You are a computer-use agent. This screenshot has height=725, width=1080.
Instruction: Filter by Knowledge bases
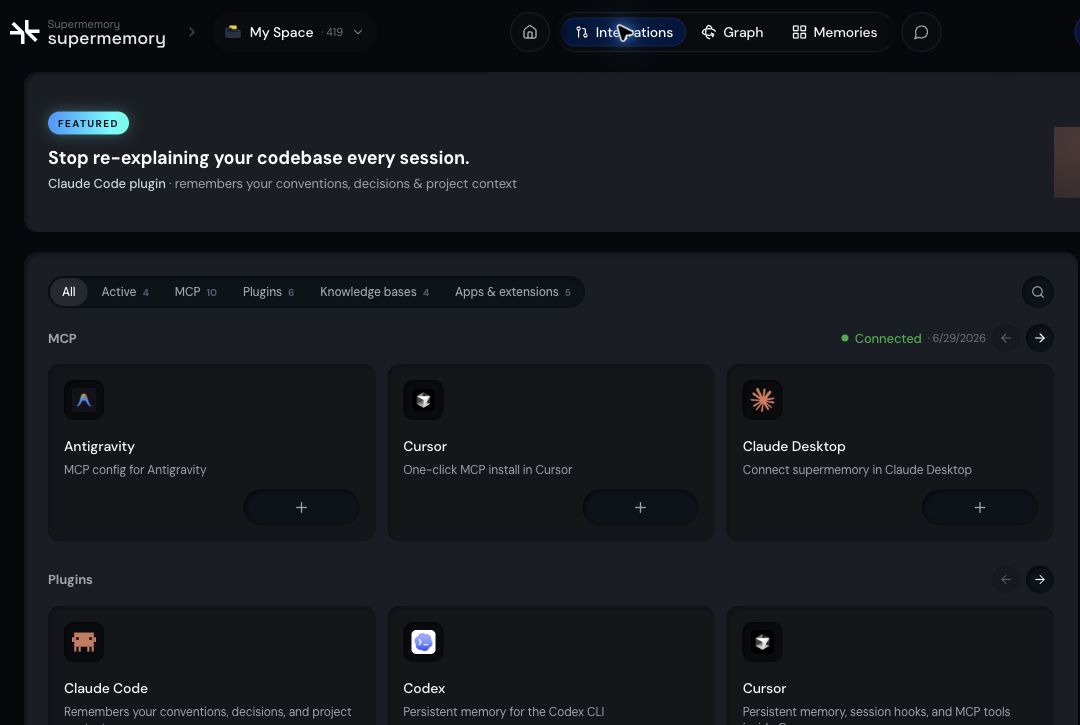374,292
